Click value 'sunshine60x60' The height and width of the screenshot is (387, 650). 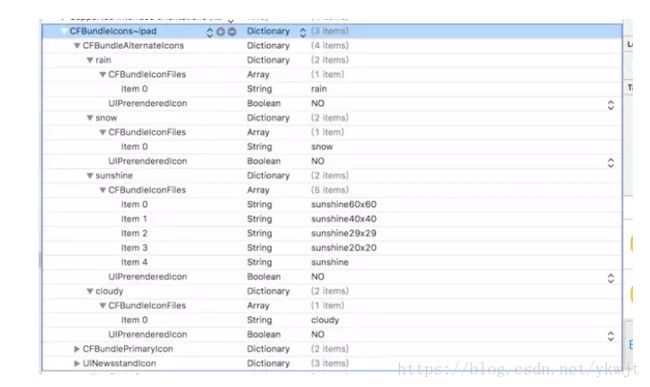(344, 204)
